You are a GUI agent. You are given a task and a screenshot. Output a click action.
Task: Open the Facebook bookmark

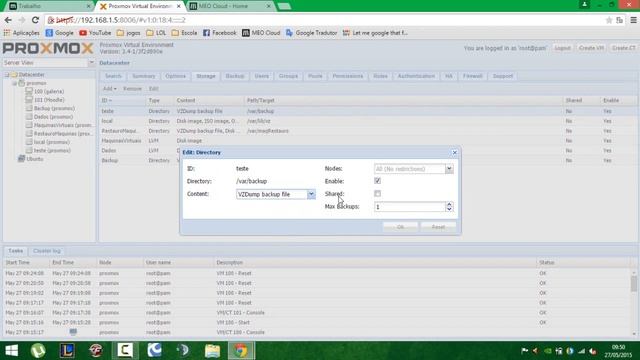click(x=220, y=33)
